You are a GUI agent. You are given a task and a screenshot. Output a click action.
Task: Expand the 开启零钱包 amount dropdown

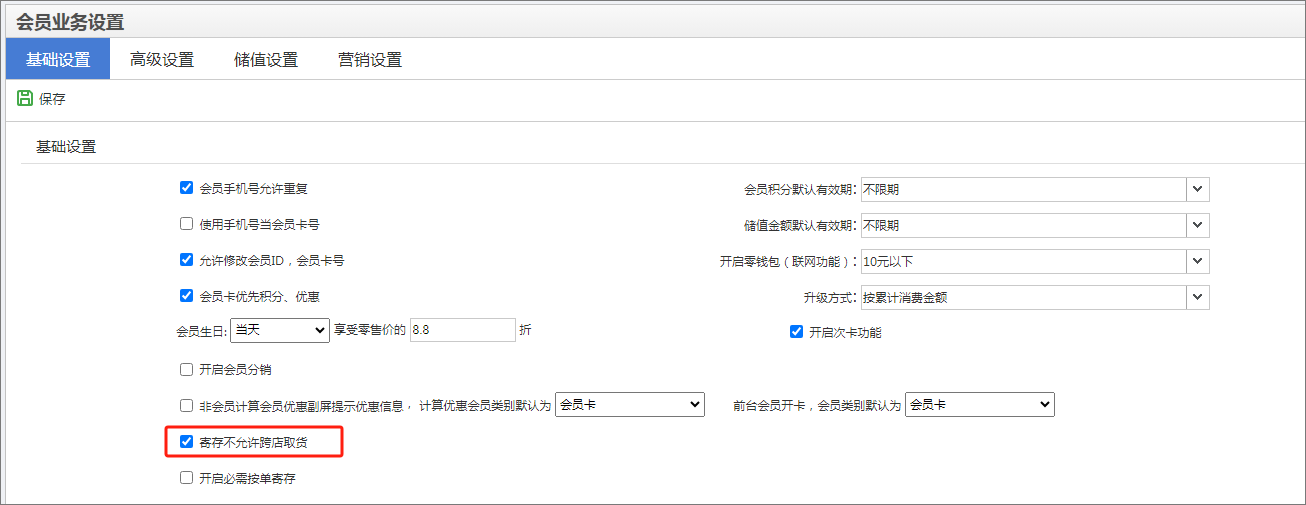[1198, 261]
